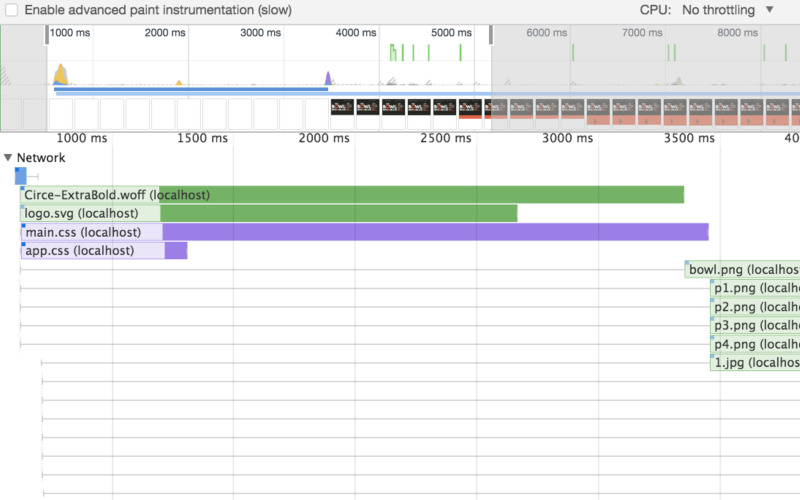800x500 pixels.
Task: Click the 2500 ms main ruler label
Action: coord(445,138)
